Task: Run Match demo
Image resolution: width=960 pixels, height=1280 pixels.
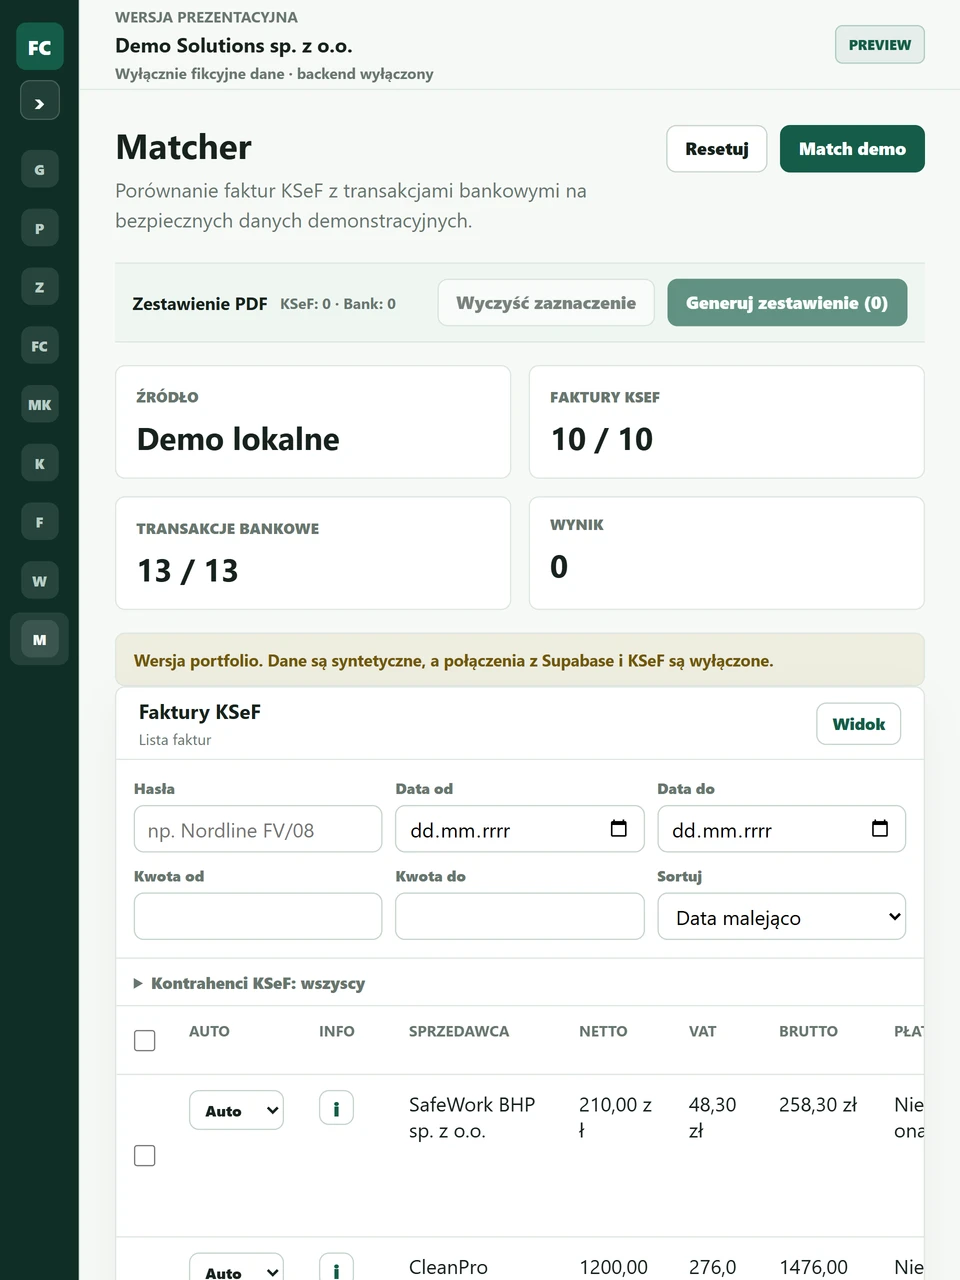Action: click(852, 149)
